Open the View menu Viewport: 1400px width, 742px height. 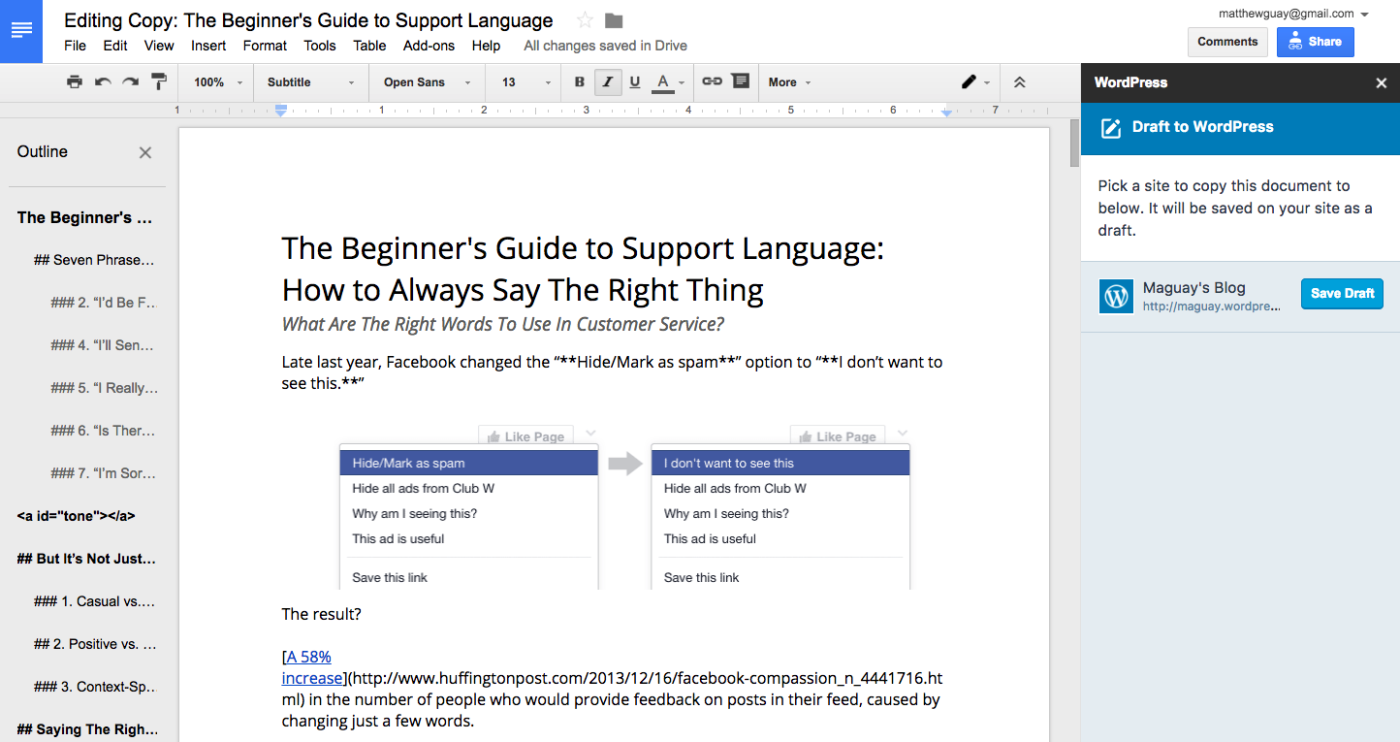(159, 45)
